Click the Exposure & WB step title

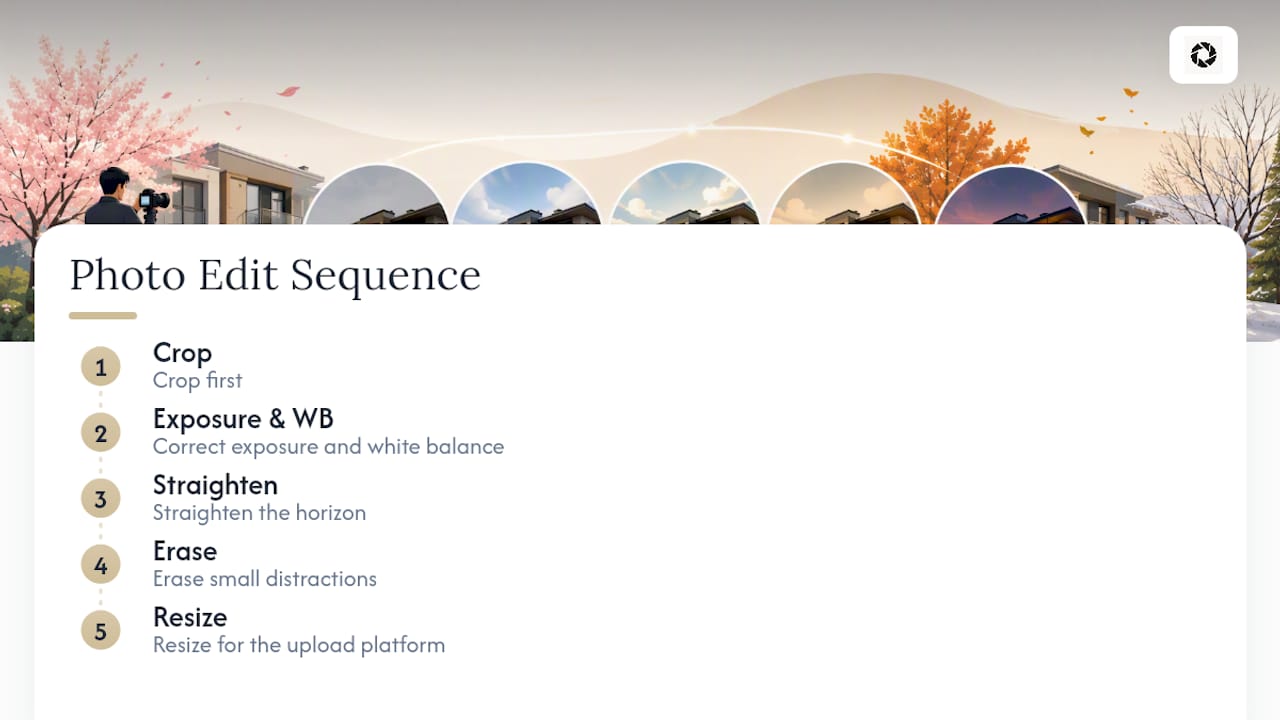pyautogui.click(x=243, y=419)
